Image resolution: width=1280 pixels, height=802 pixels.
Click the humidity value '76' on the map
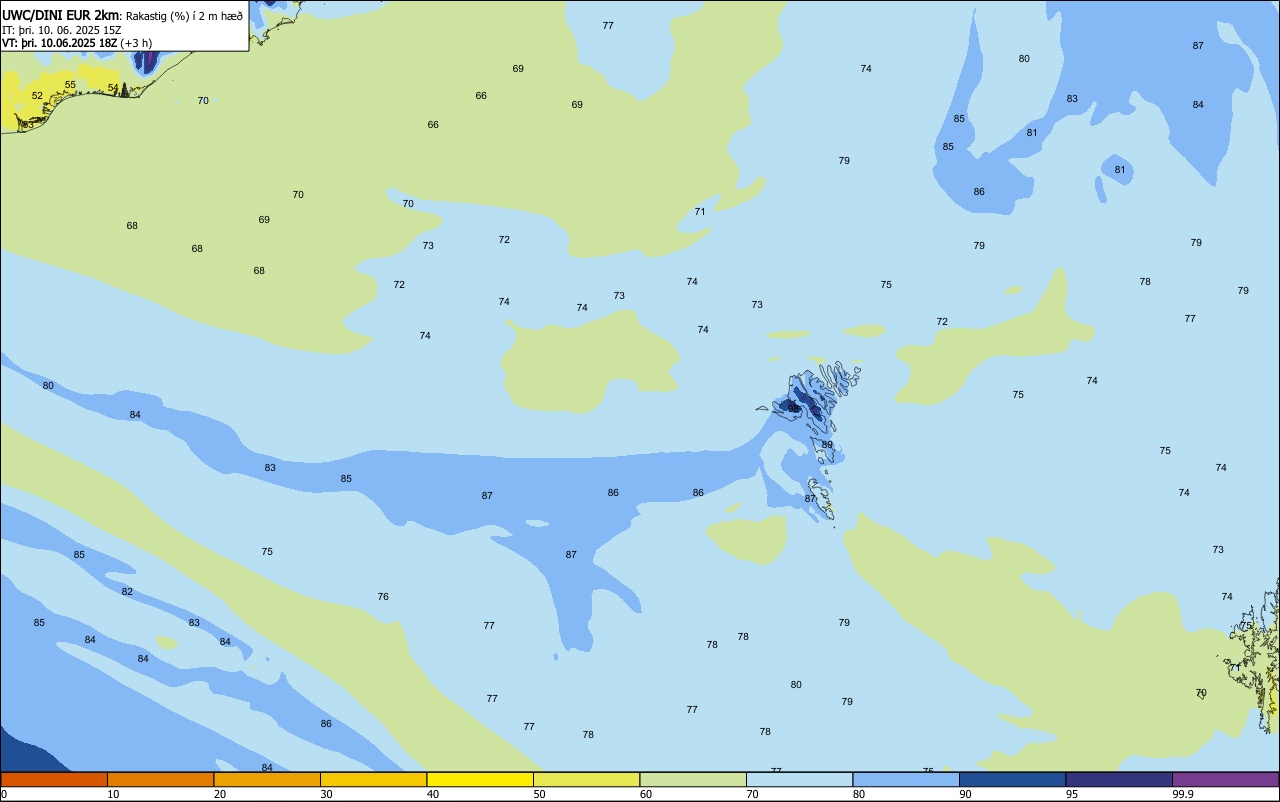(383, 597)
